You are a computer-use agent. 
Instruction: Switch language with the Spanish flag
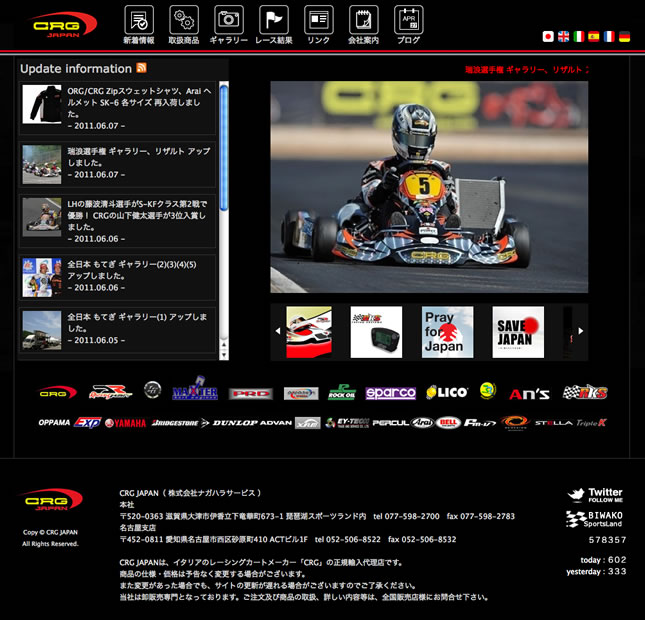coord(594,37)
